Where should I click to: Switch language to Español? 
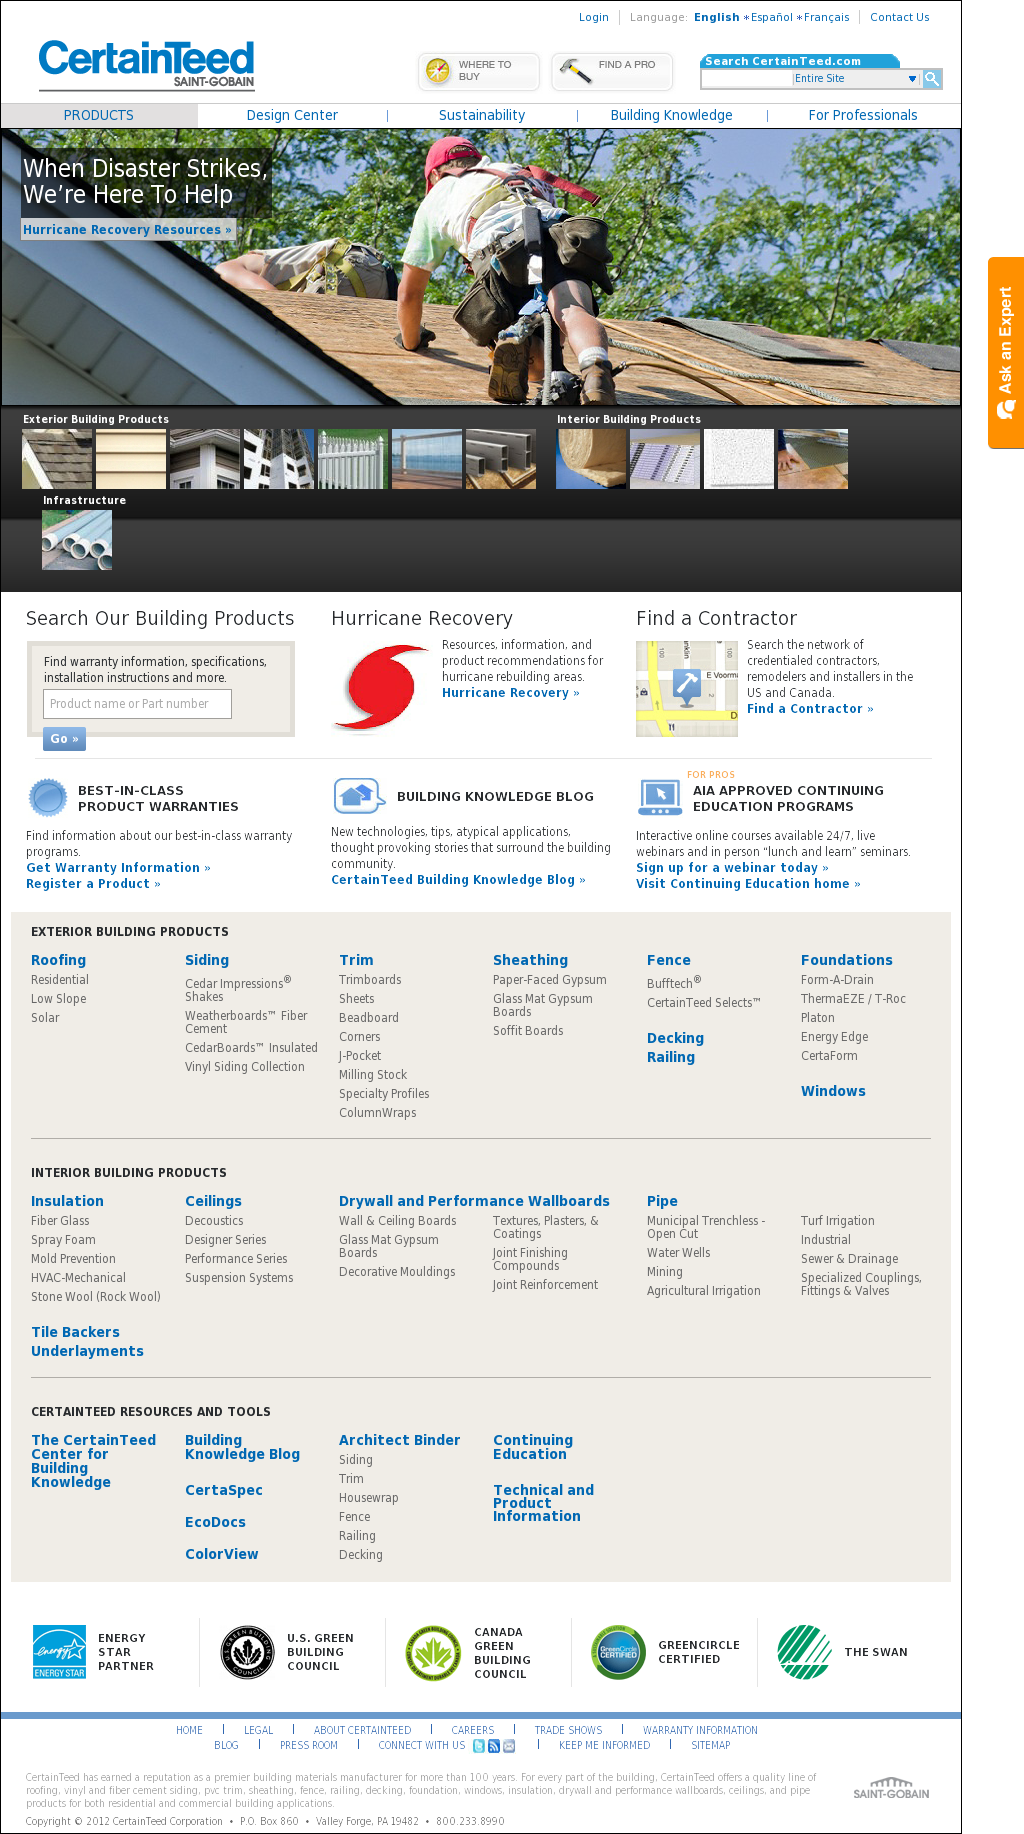click(x=771, y=18)
